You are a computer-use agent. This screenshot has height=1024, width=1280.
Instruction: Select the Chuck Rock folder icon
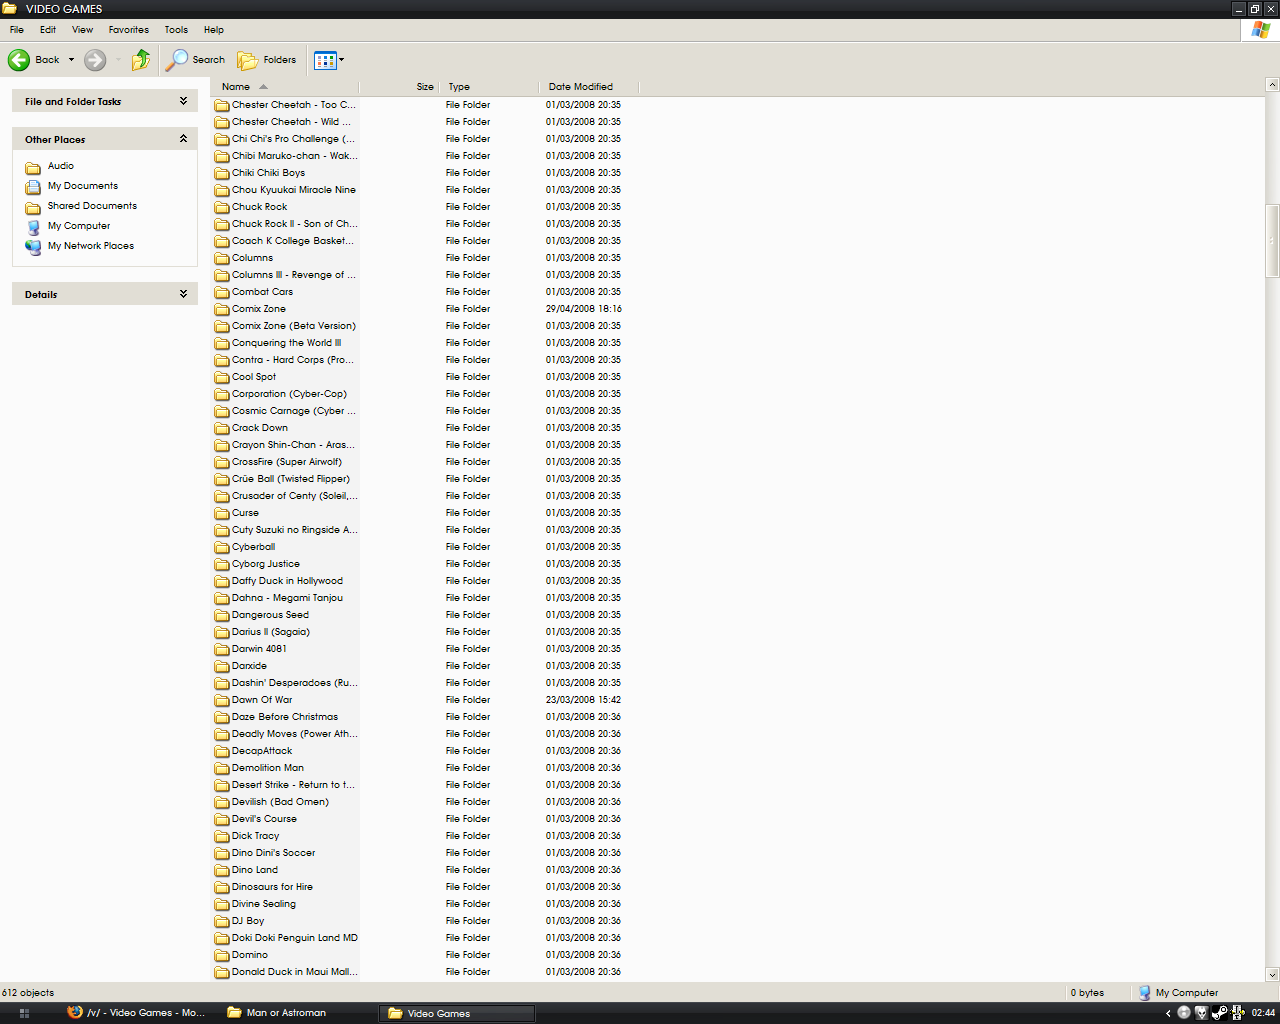click(222, 207)
